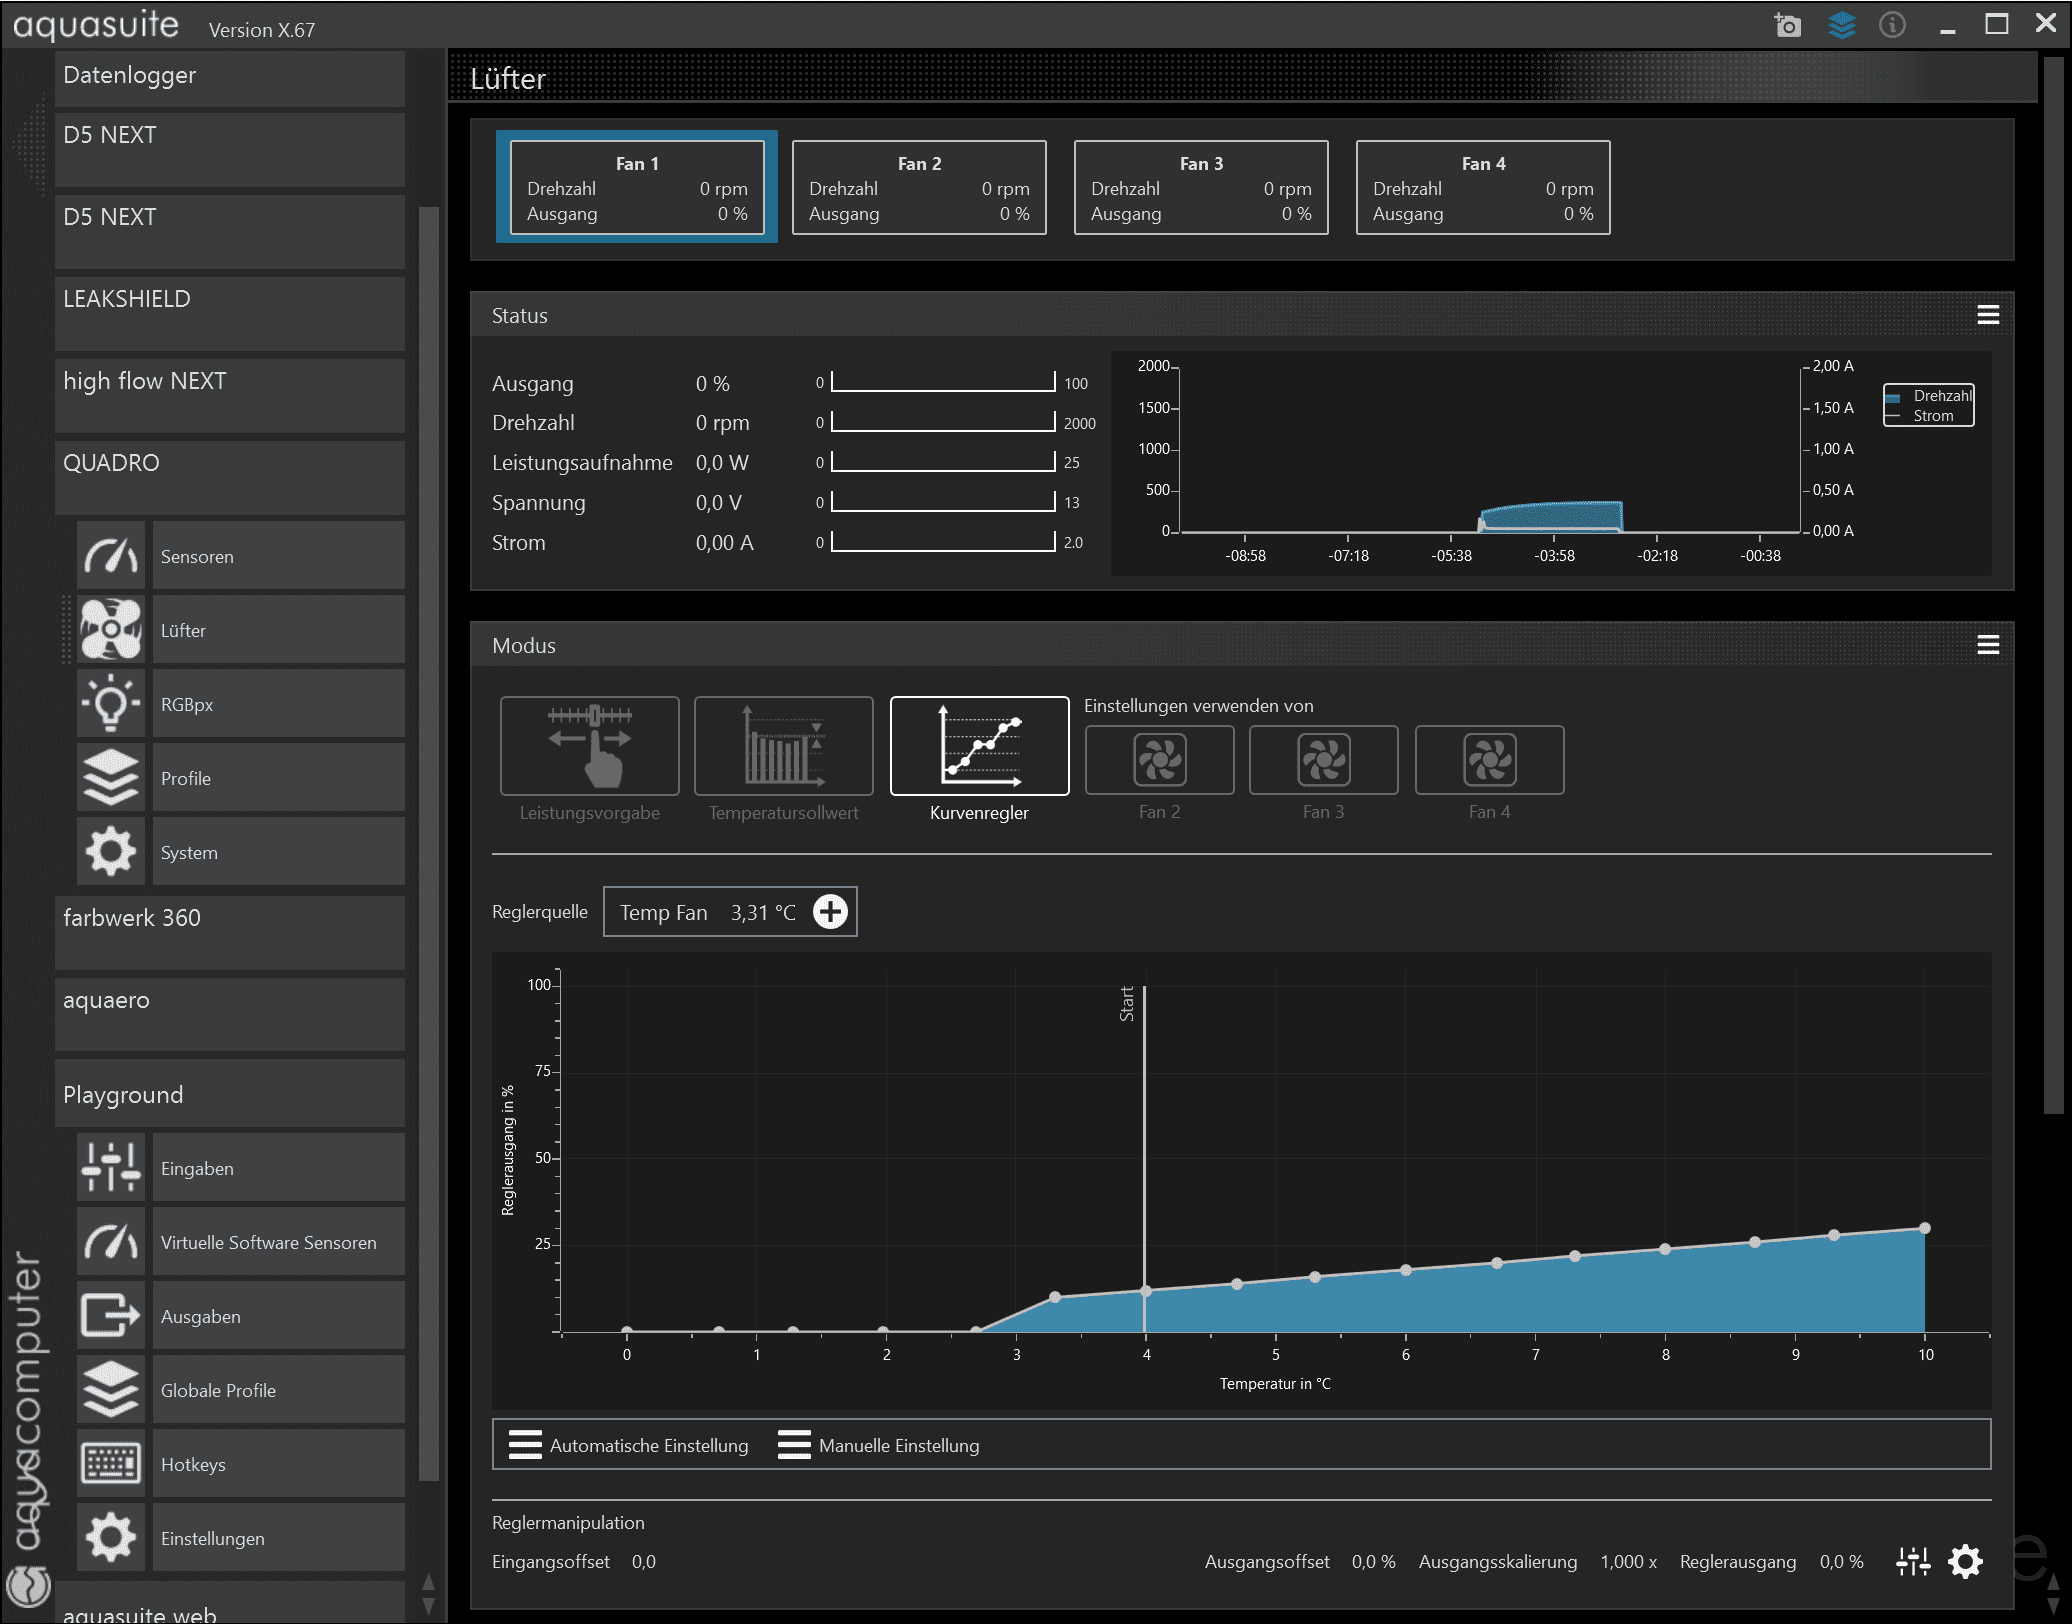2072x1624 pixels.
Task: Select the Fan 2 card
Action: (x=919, y=188)
